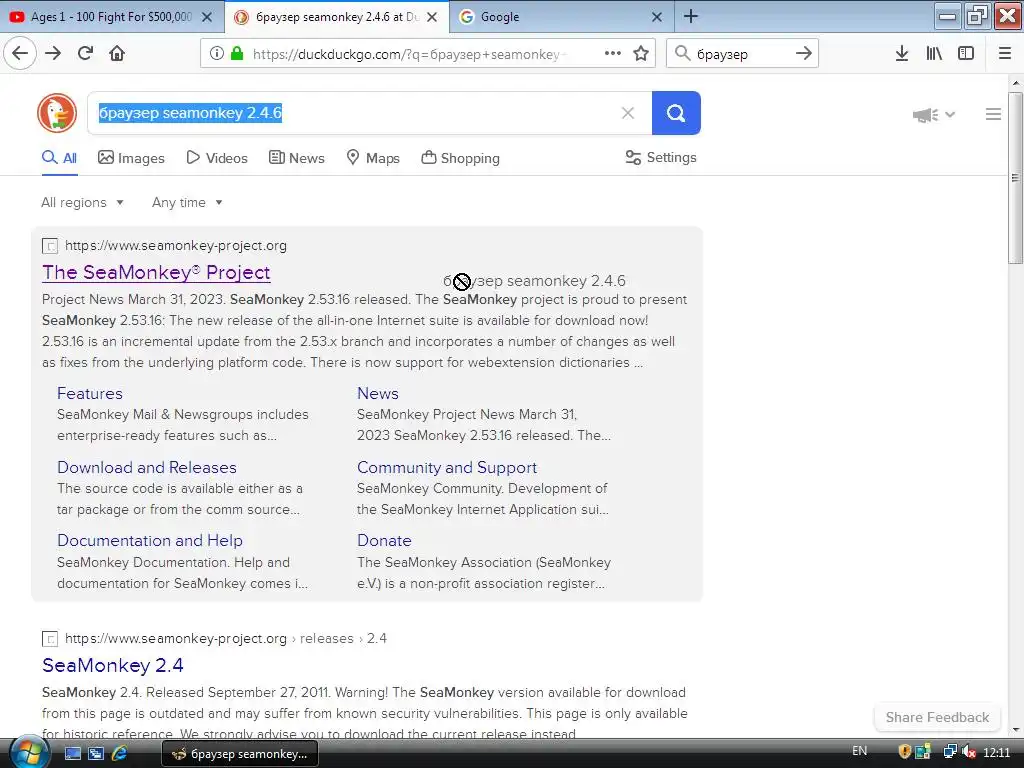Focus the toolbar search field with браузер
This screenshot has height=768, width=1024.
pos(741,54)
